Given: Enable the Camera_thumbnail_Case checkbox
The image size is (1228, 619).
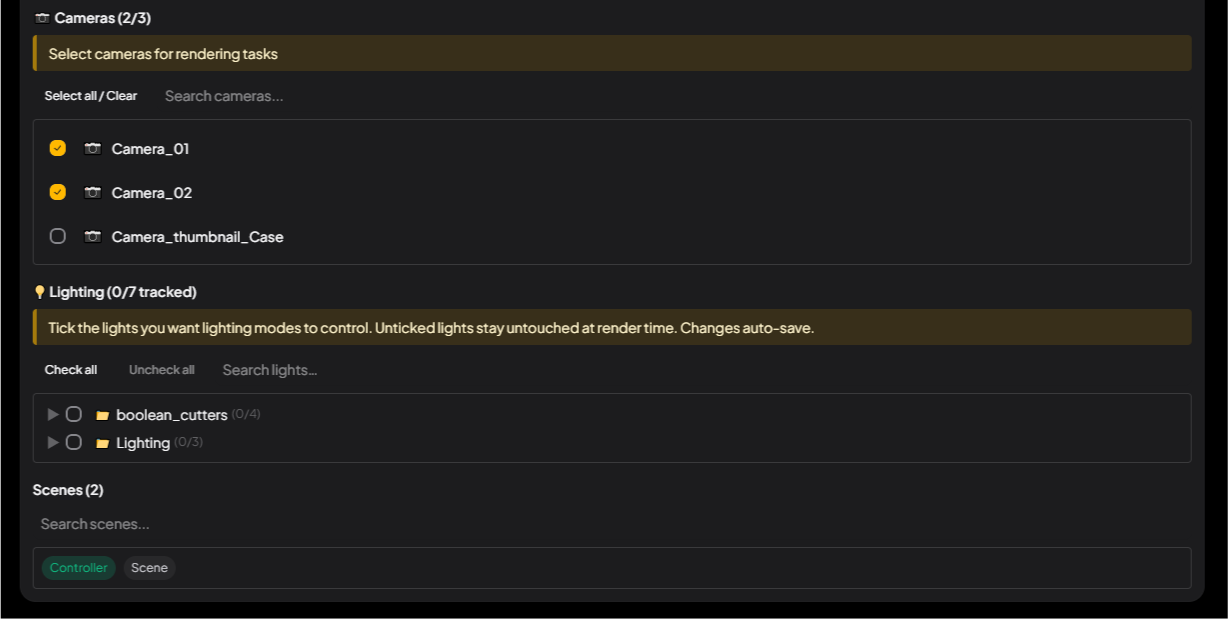Looking at the screenshot, I should 58,236.
